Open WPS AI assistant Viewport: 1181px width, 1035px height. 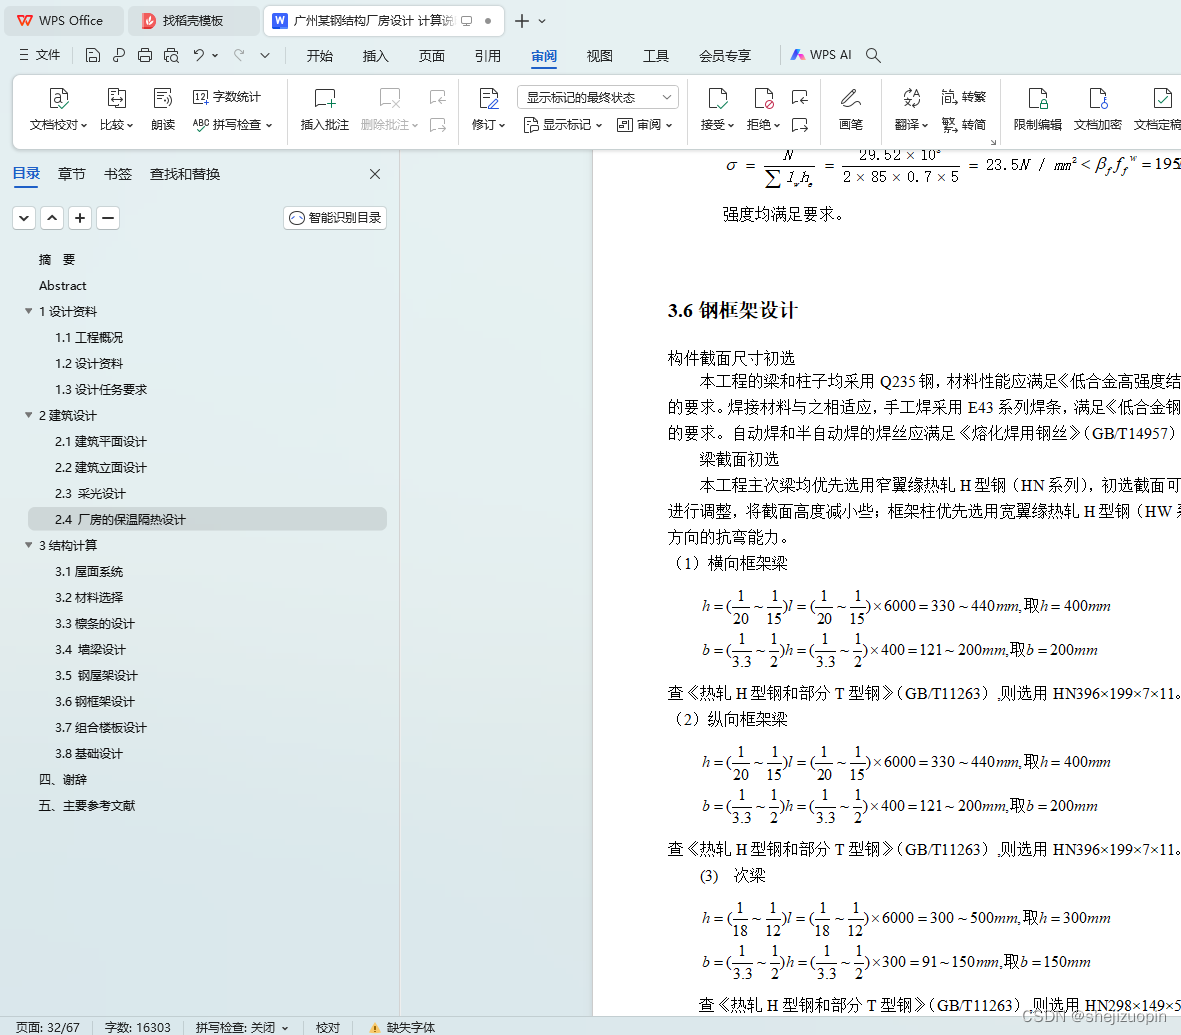(x=820, y=55)
